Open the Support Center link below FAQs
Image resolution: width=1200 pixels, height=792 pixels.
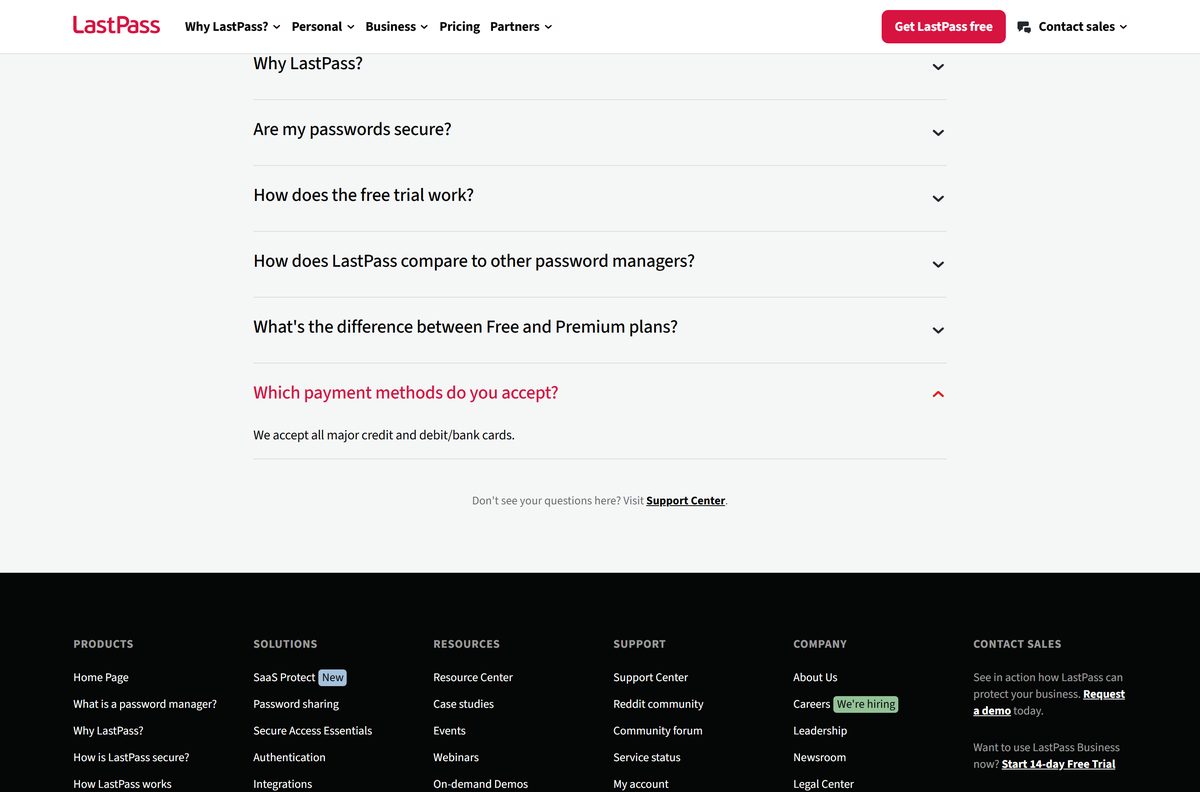tap(685, 501)
